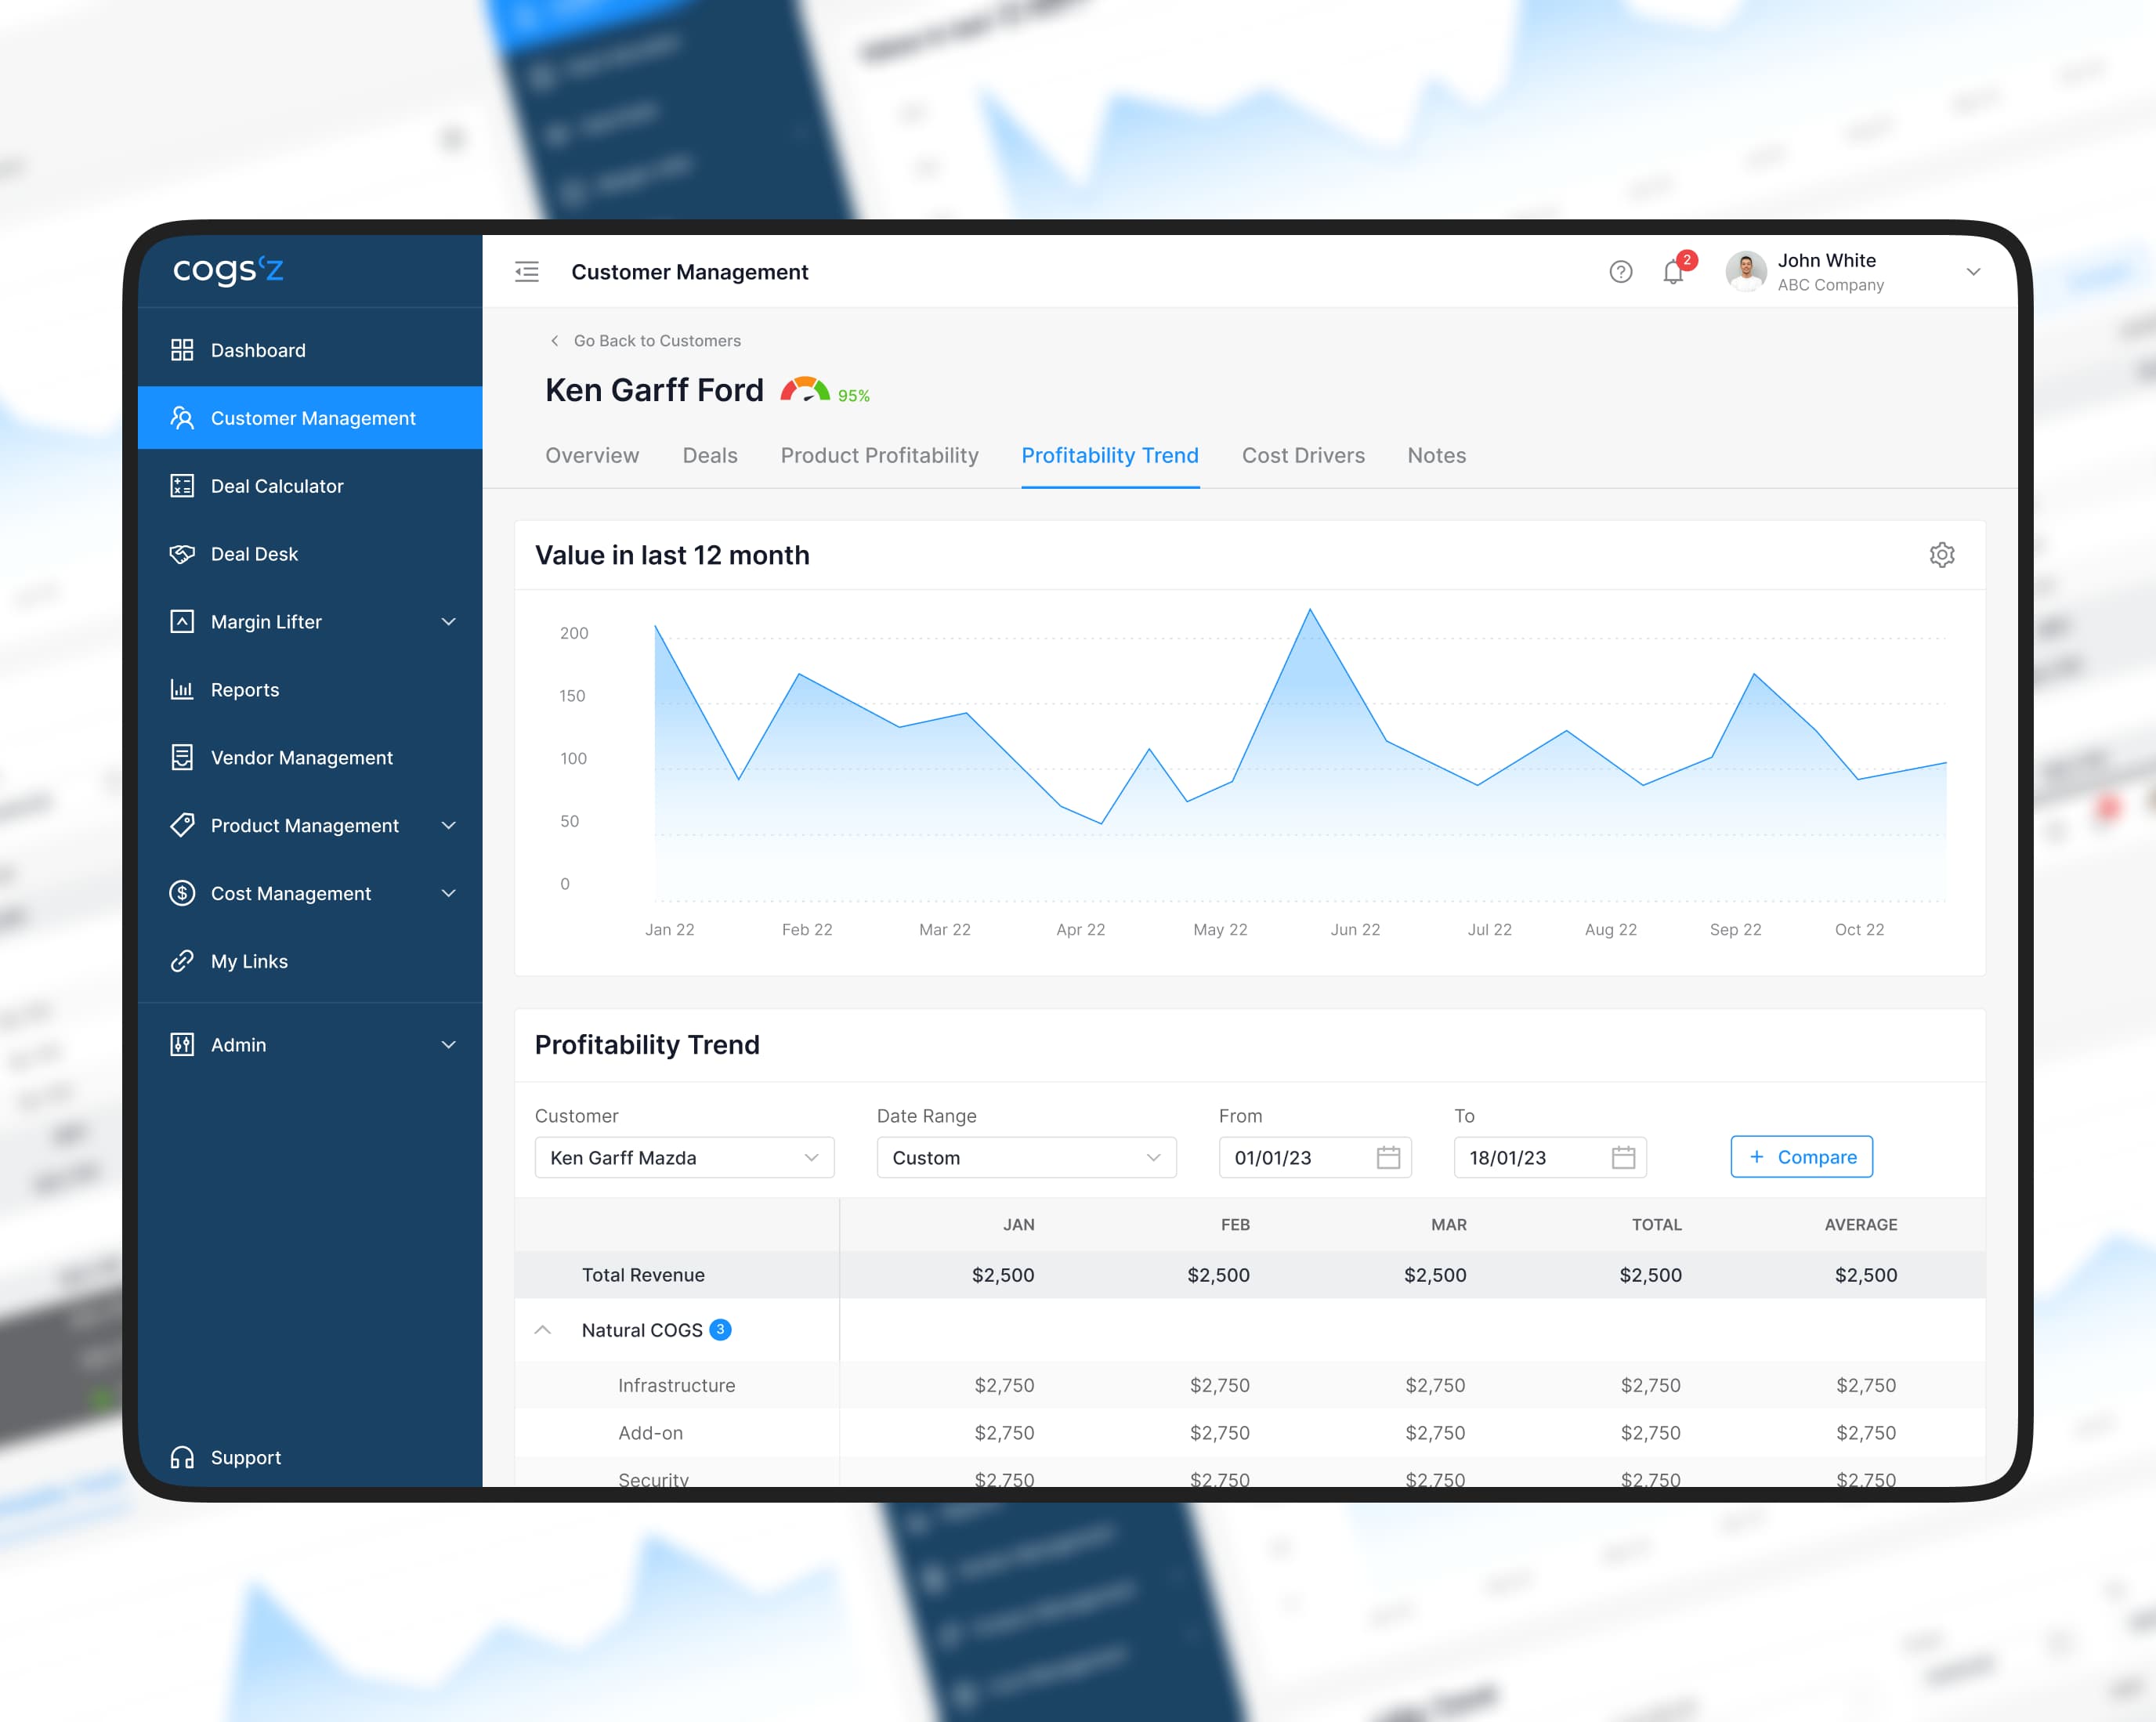
Task: Open the user account dropdown chevron
Action: [1973, 272]
